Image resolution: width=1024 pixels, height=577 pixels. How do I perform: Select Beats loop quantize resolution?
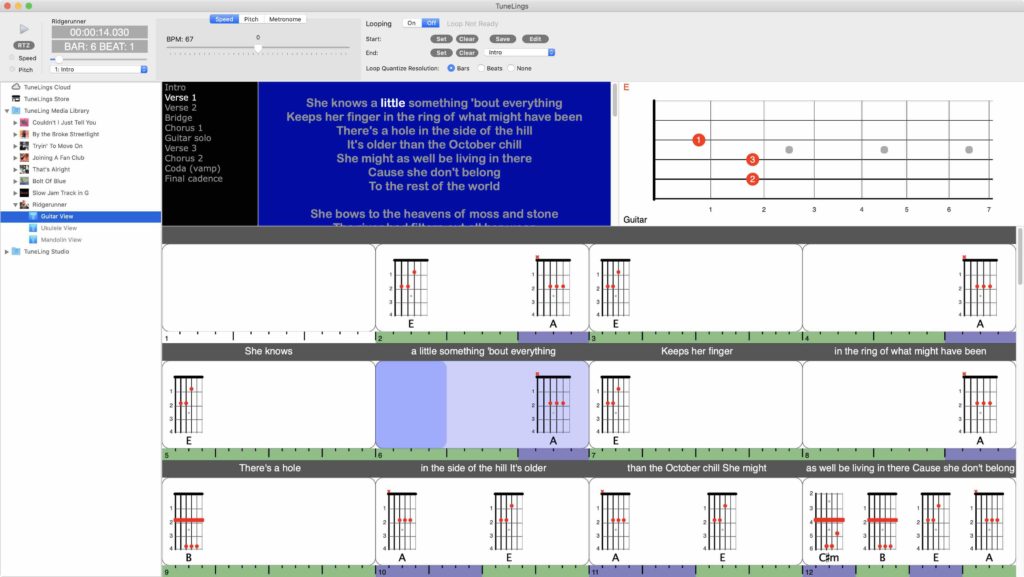(481, 68)
